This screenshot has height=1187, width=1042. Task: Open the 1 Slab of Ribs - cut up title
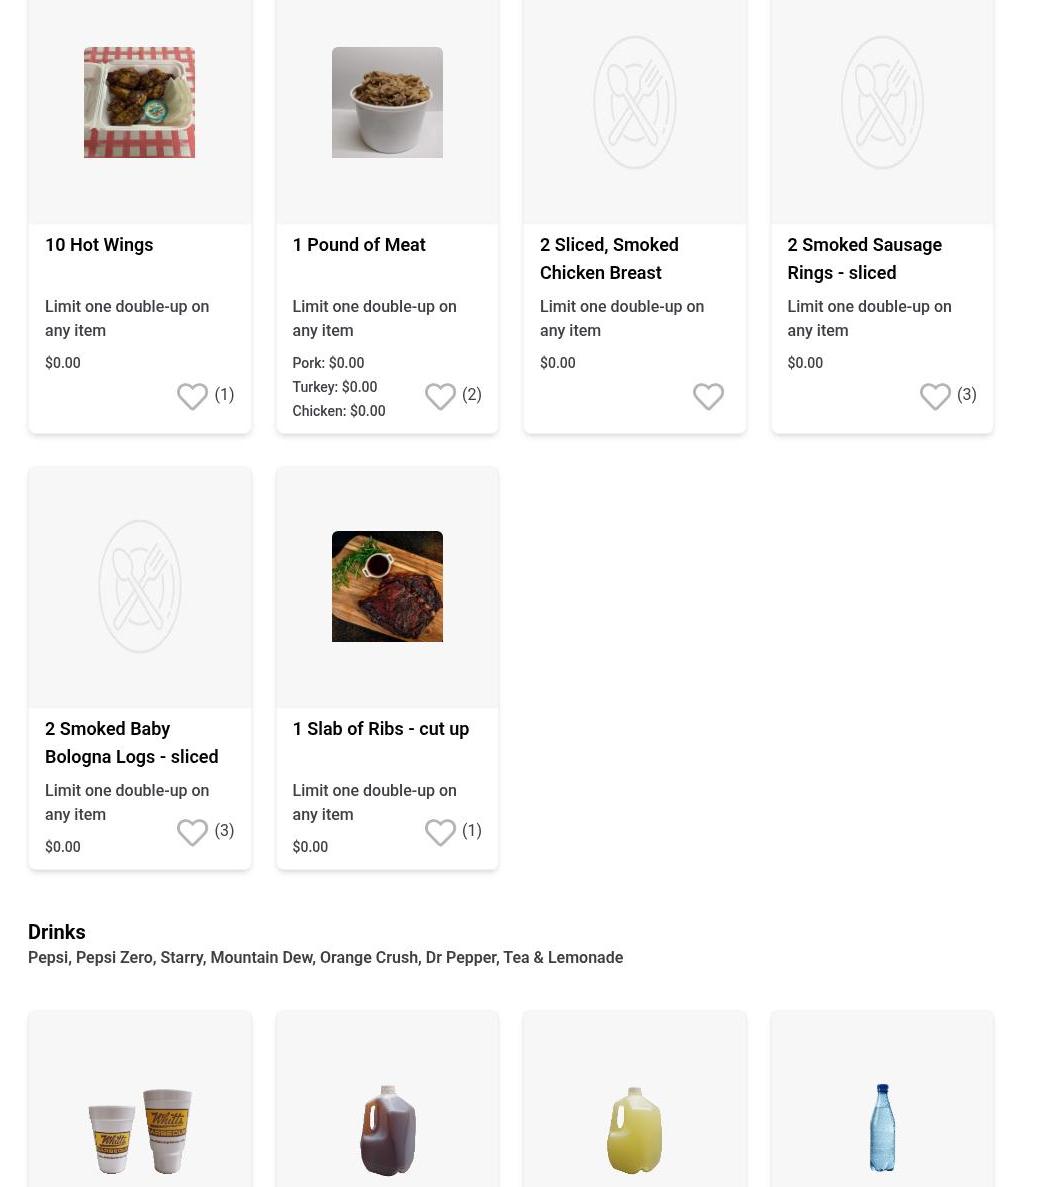click(381, 729)
